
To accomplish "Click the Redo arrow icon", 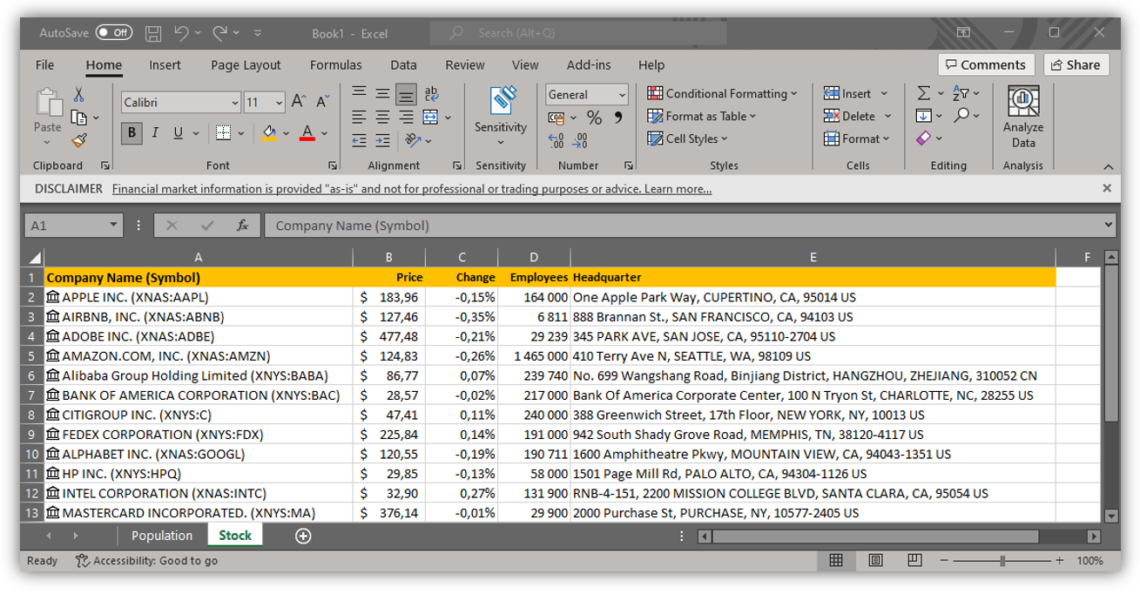I will [x=220, y=33].
